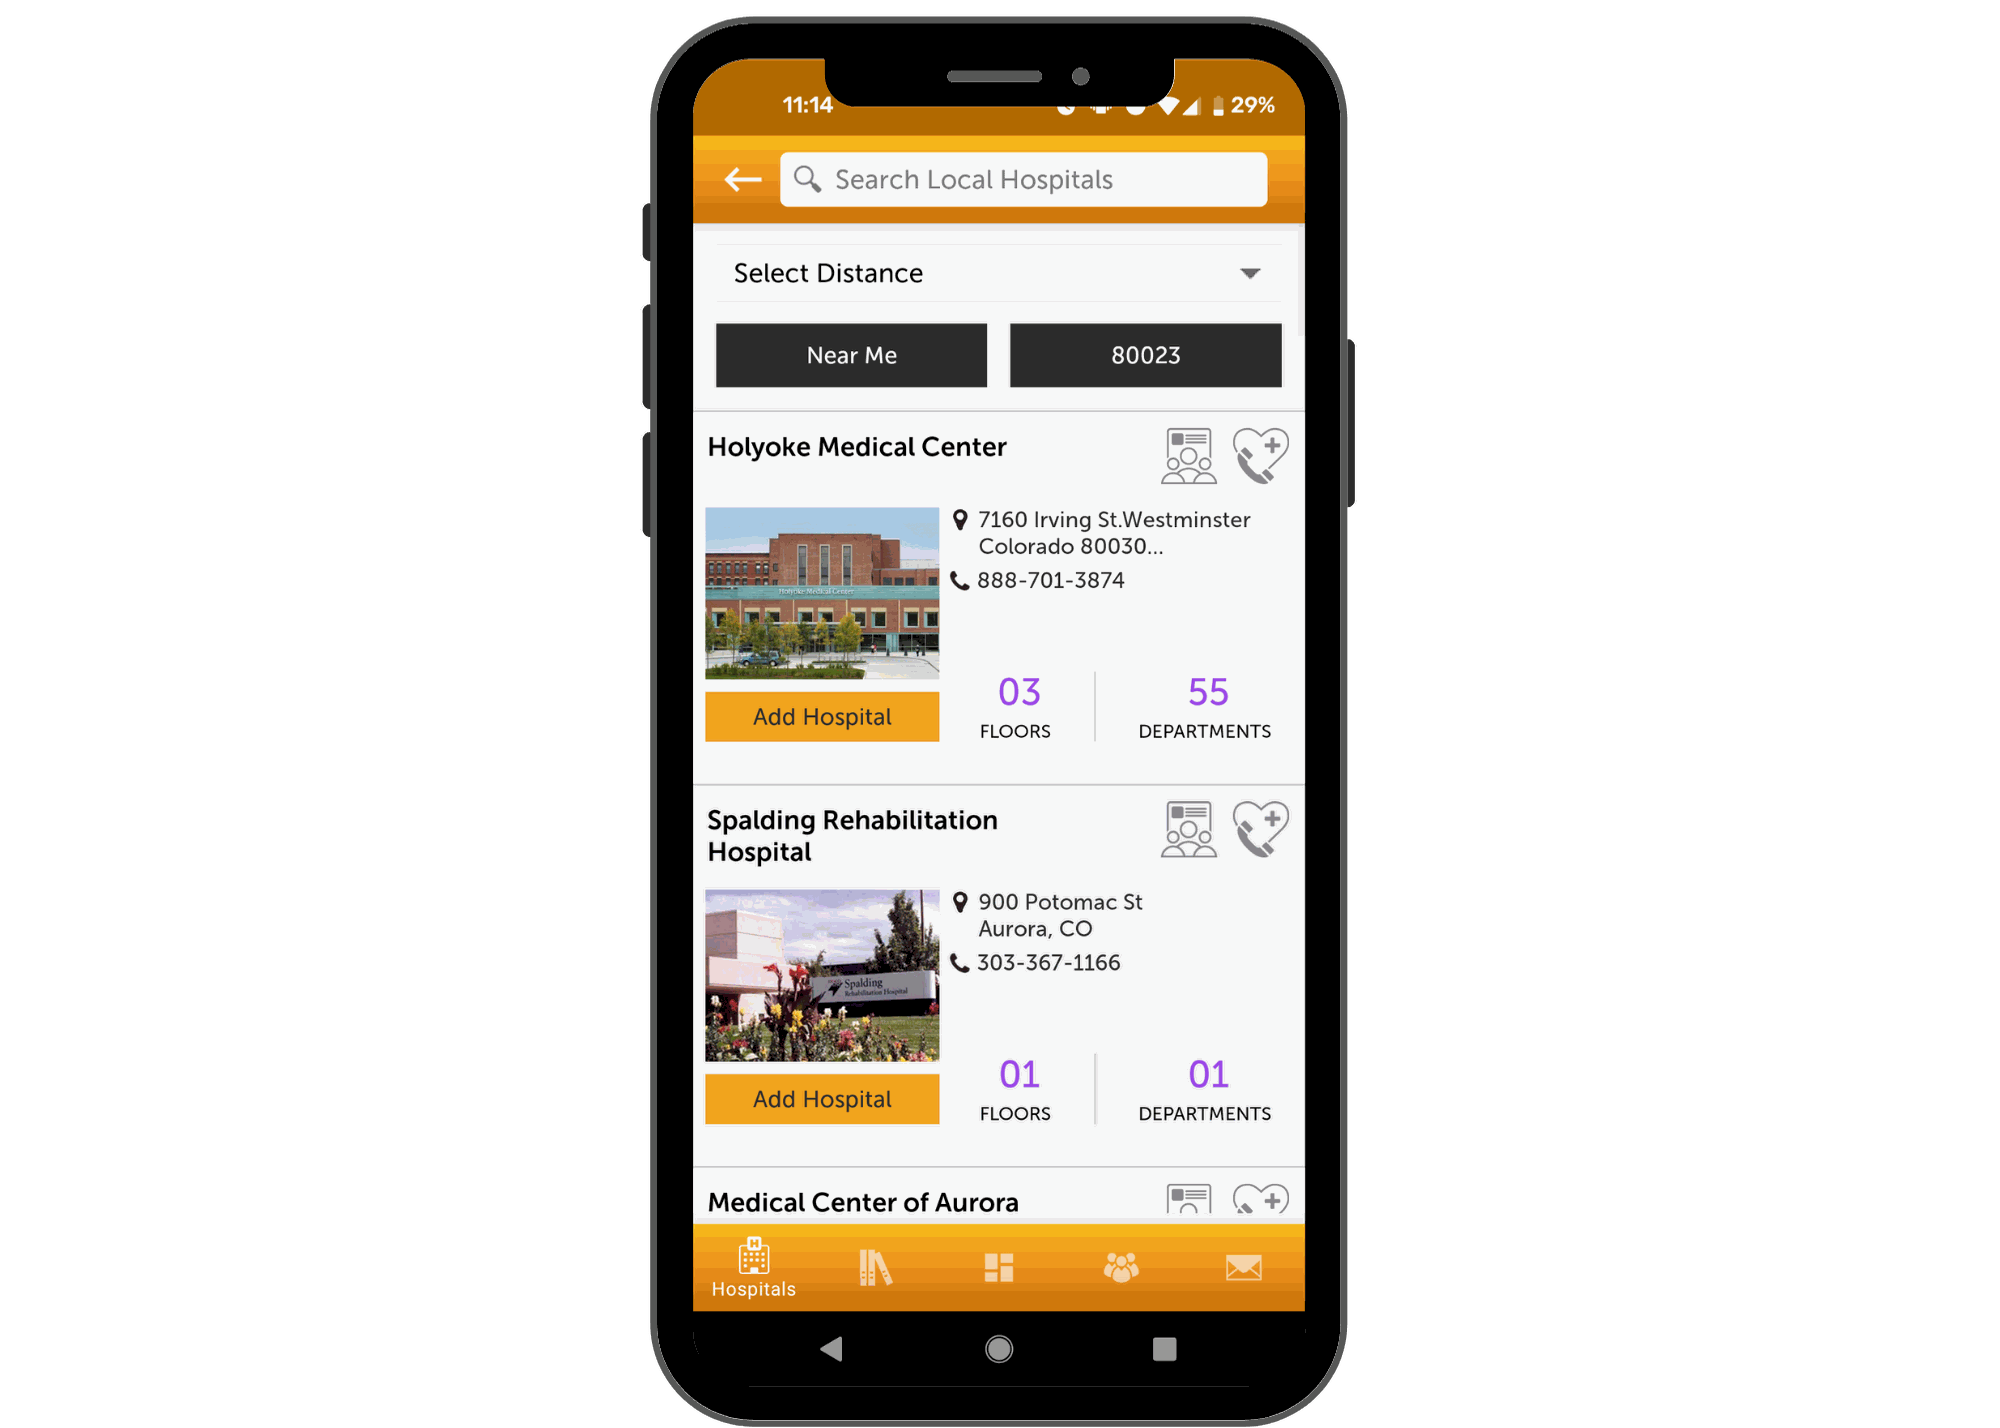Viewport: 2000px width, 1428px height.
Task: Tap the emergency call icon for Spalding Rehabilitation Hospital
Action: [x=1260, y=835]
